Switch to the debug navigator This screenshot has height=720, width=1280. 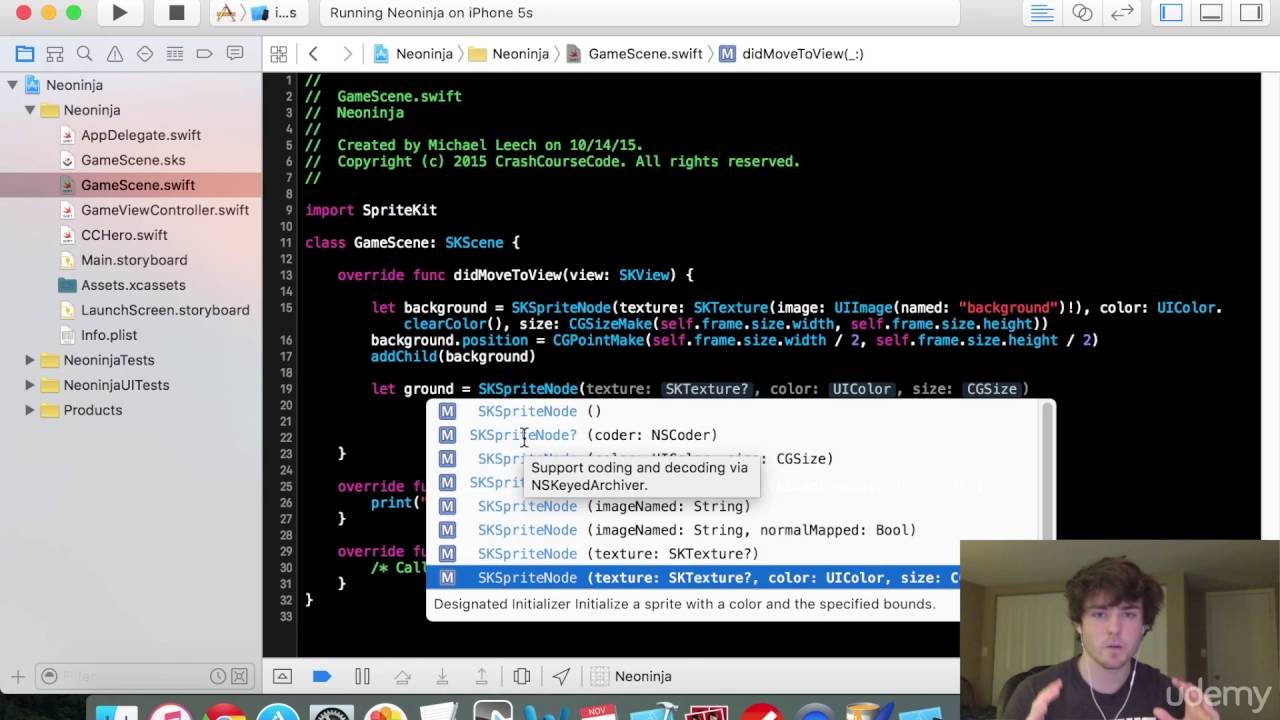tap(175, 54)
